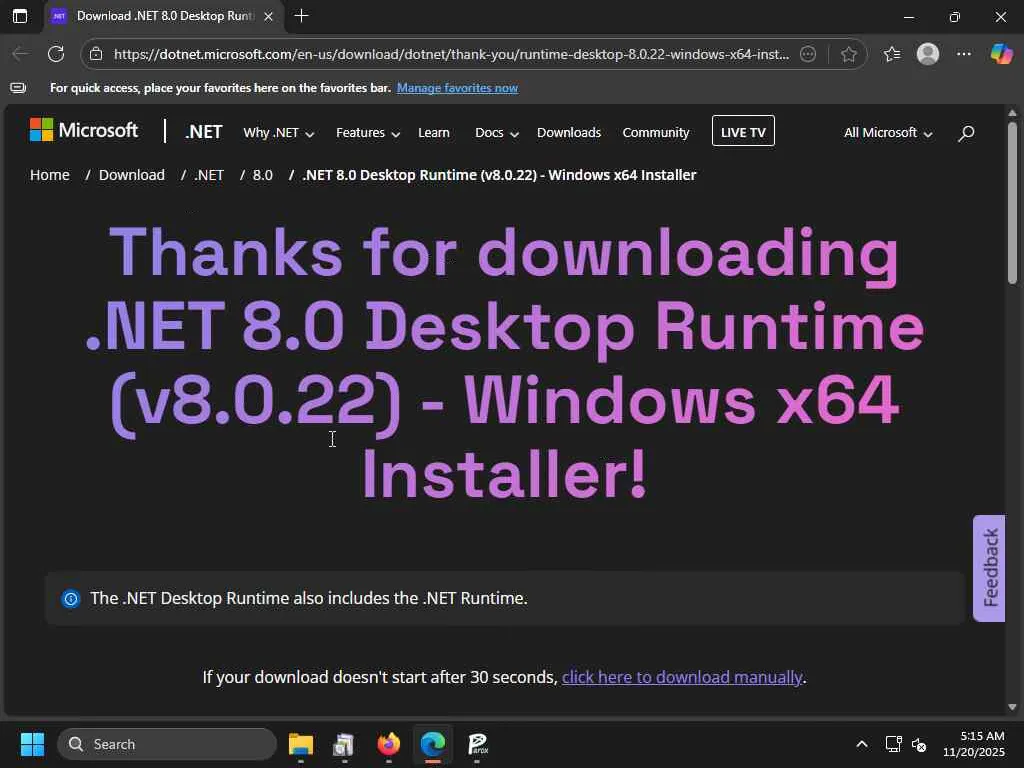Viewport: 1024px width, 768px height.
Task: Open the browser profile avatar
Action: coord(927,54)
